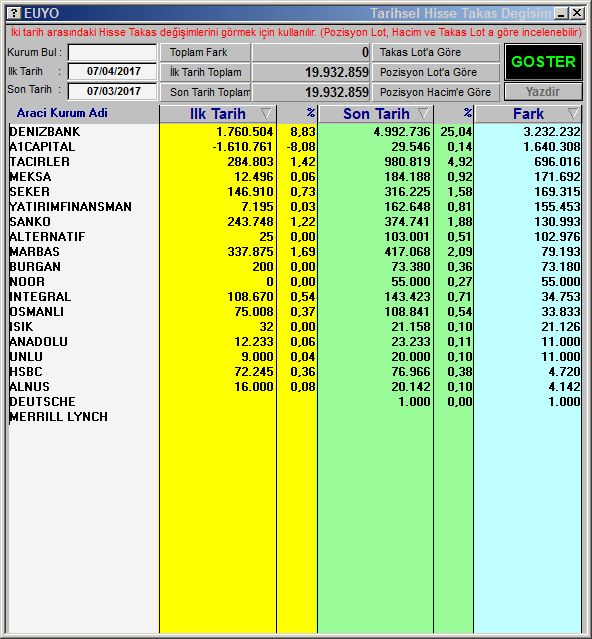Click Son Tarih value 76.966
Viewport: 592px width, 639px height.
pyautogui.click(x=411, y=372)
